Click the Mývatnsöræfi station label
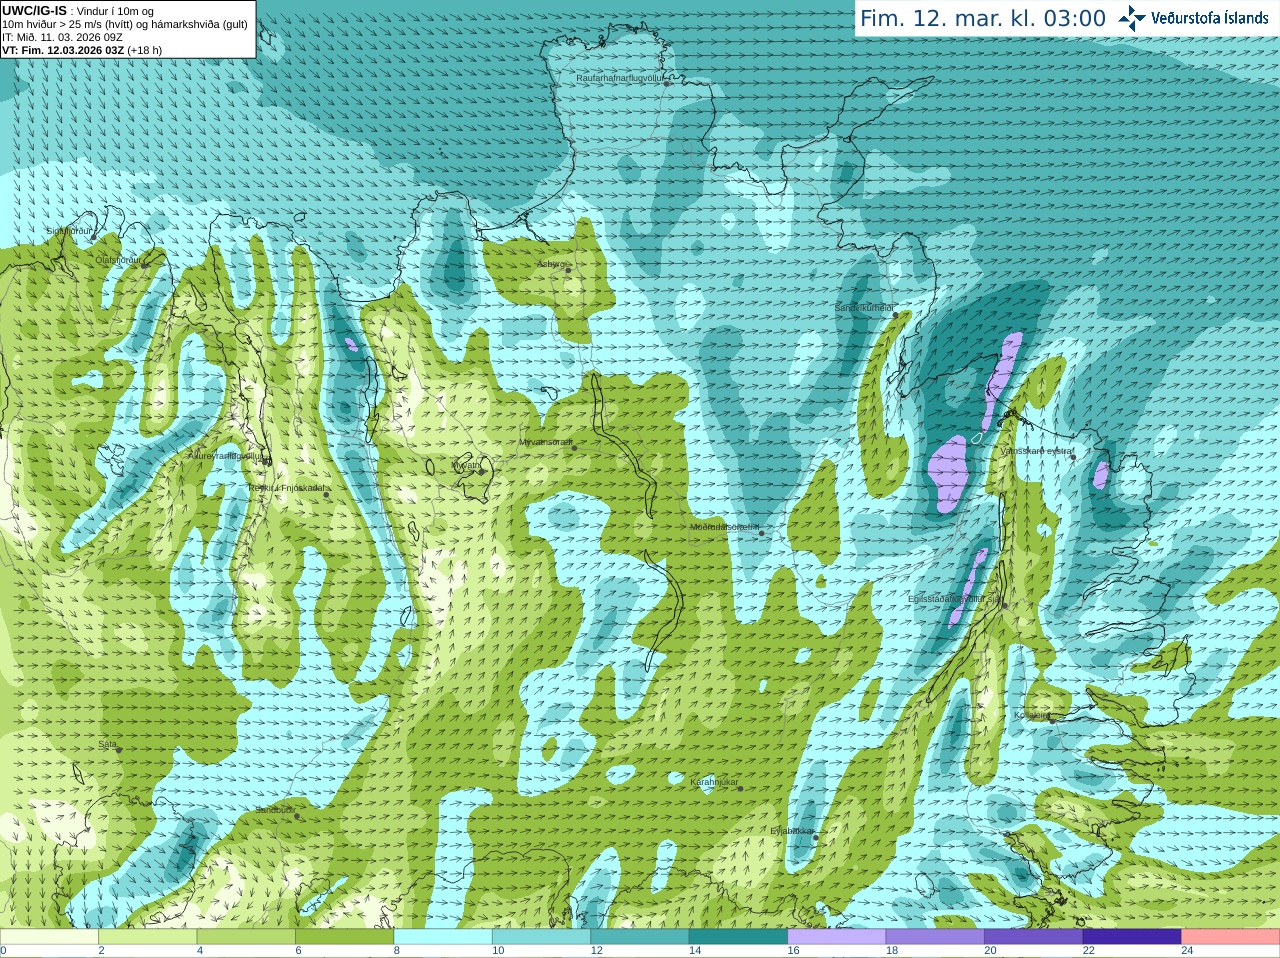Viewport: 1280px width, 958px height. 545,442
